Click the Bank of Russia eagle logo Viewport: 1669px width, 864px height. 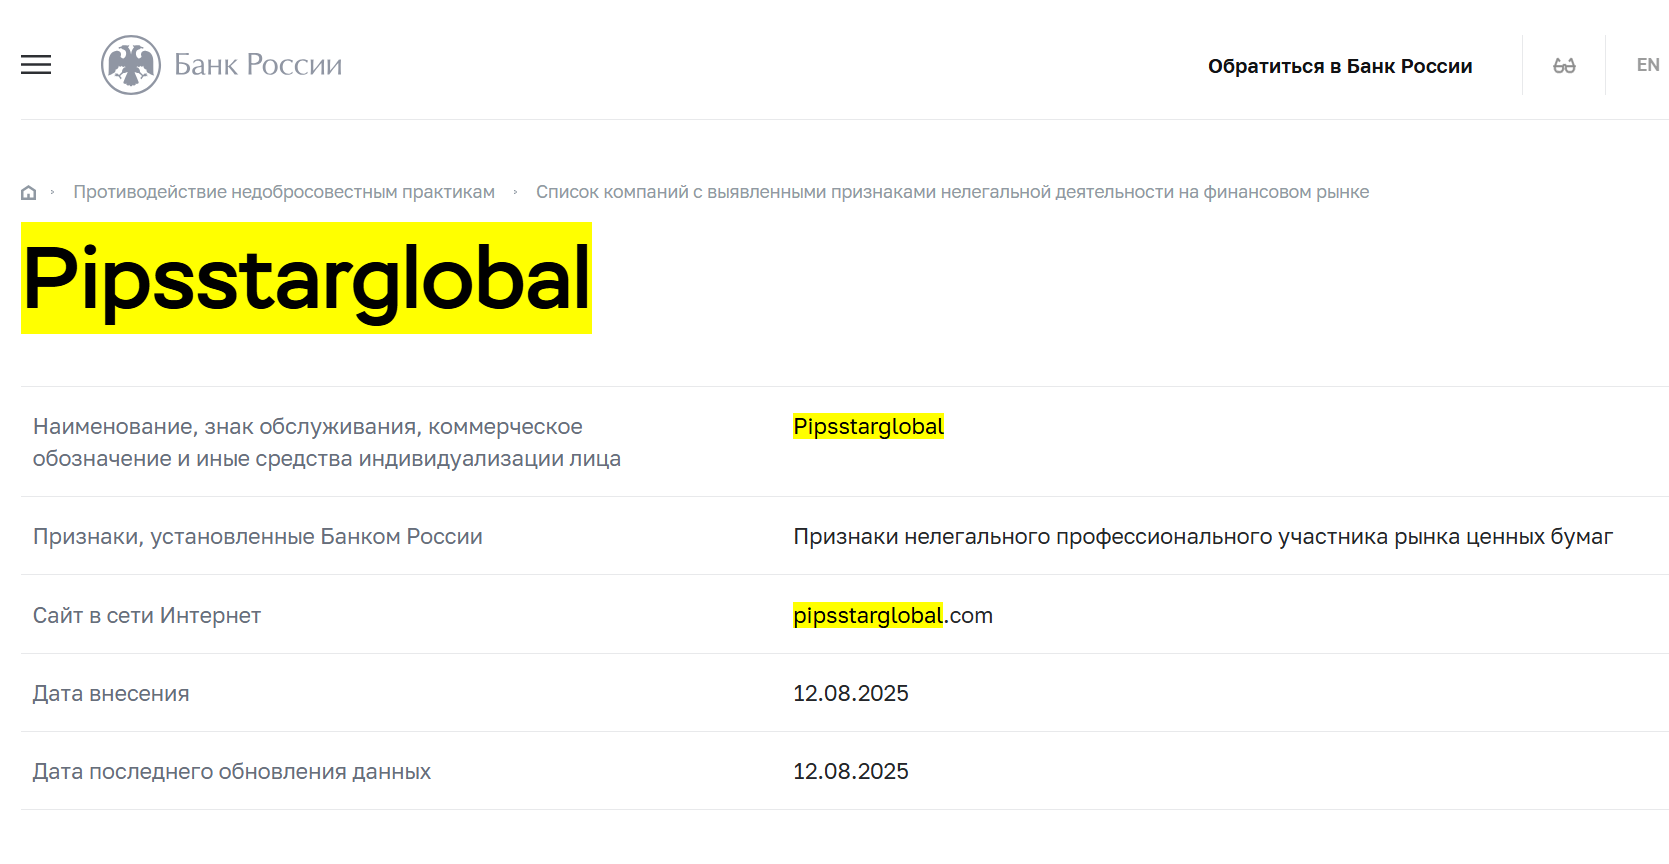tap(131, 65)
